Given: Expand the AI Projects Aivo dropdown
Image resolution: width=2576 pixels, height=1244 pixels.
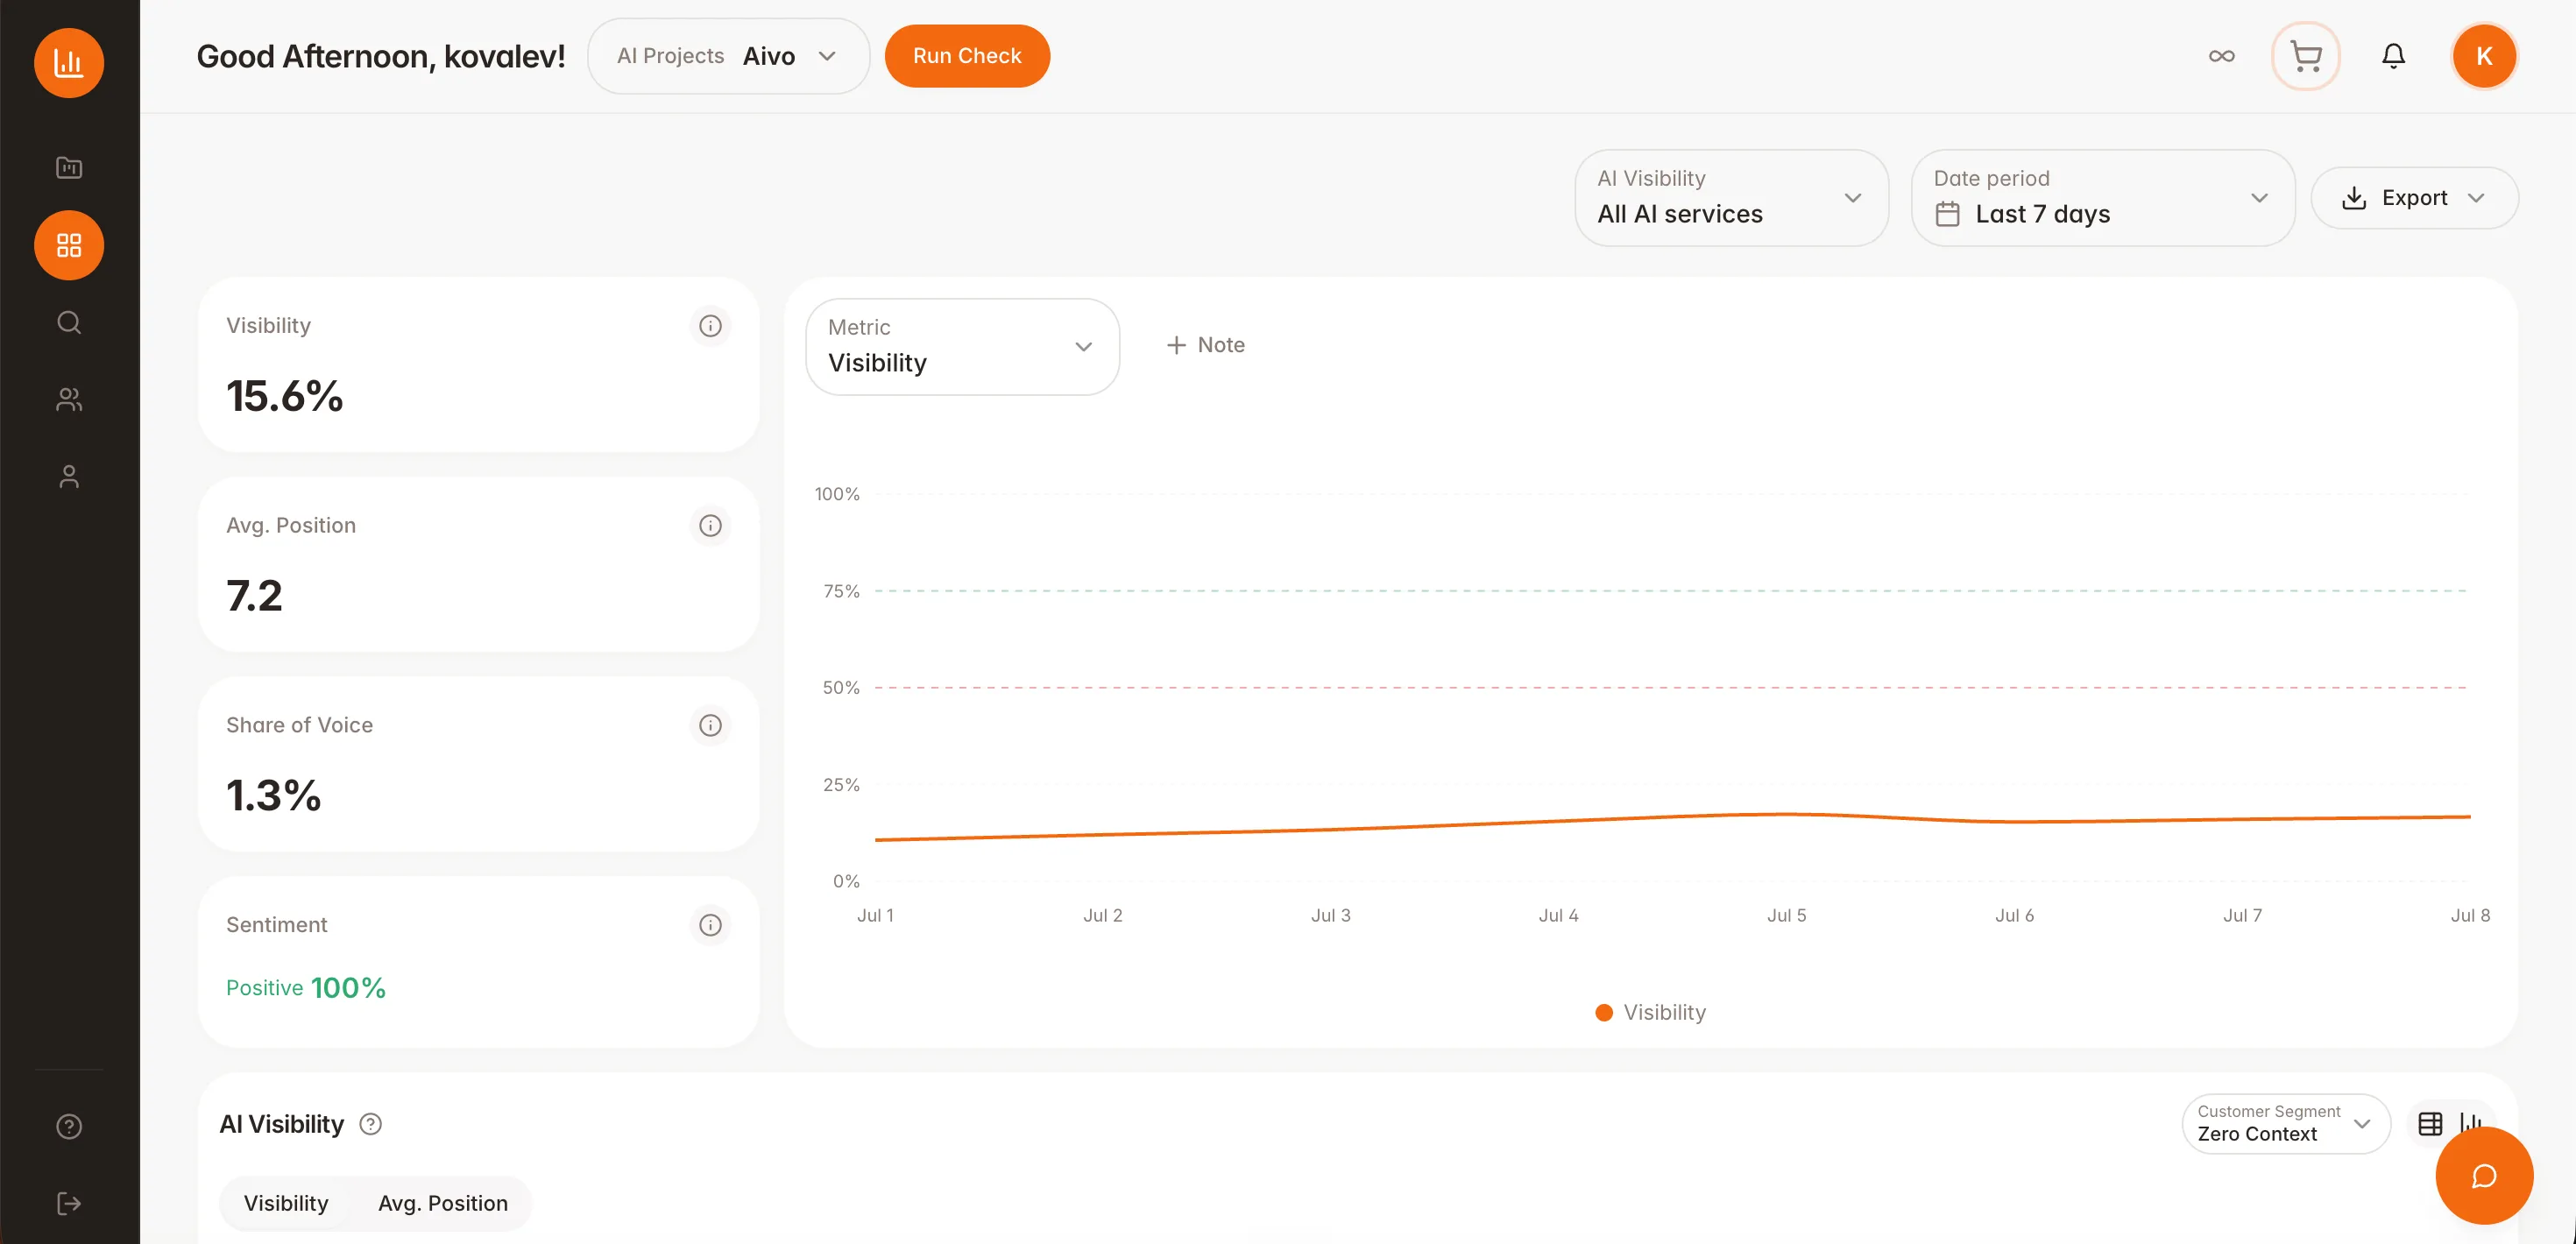Looking at the screenshot, I should [x=728, y=56].
